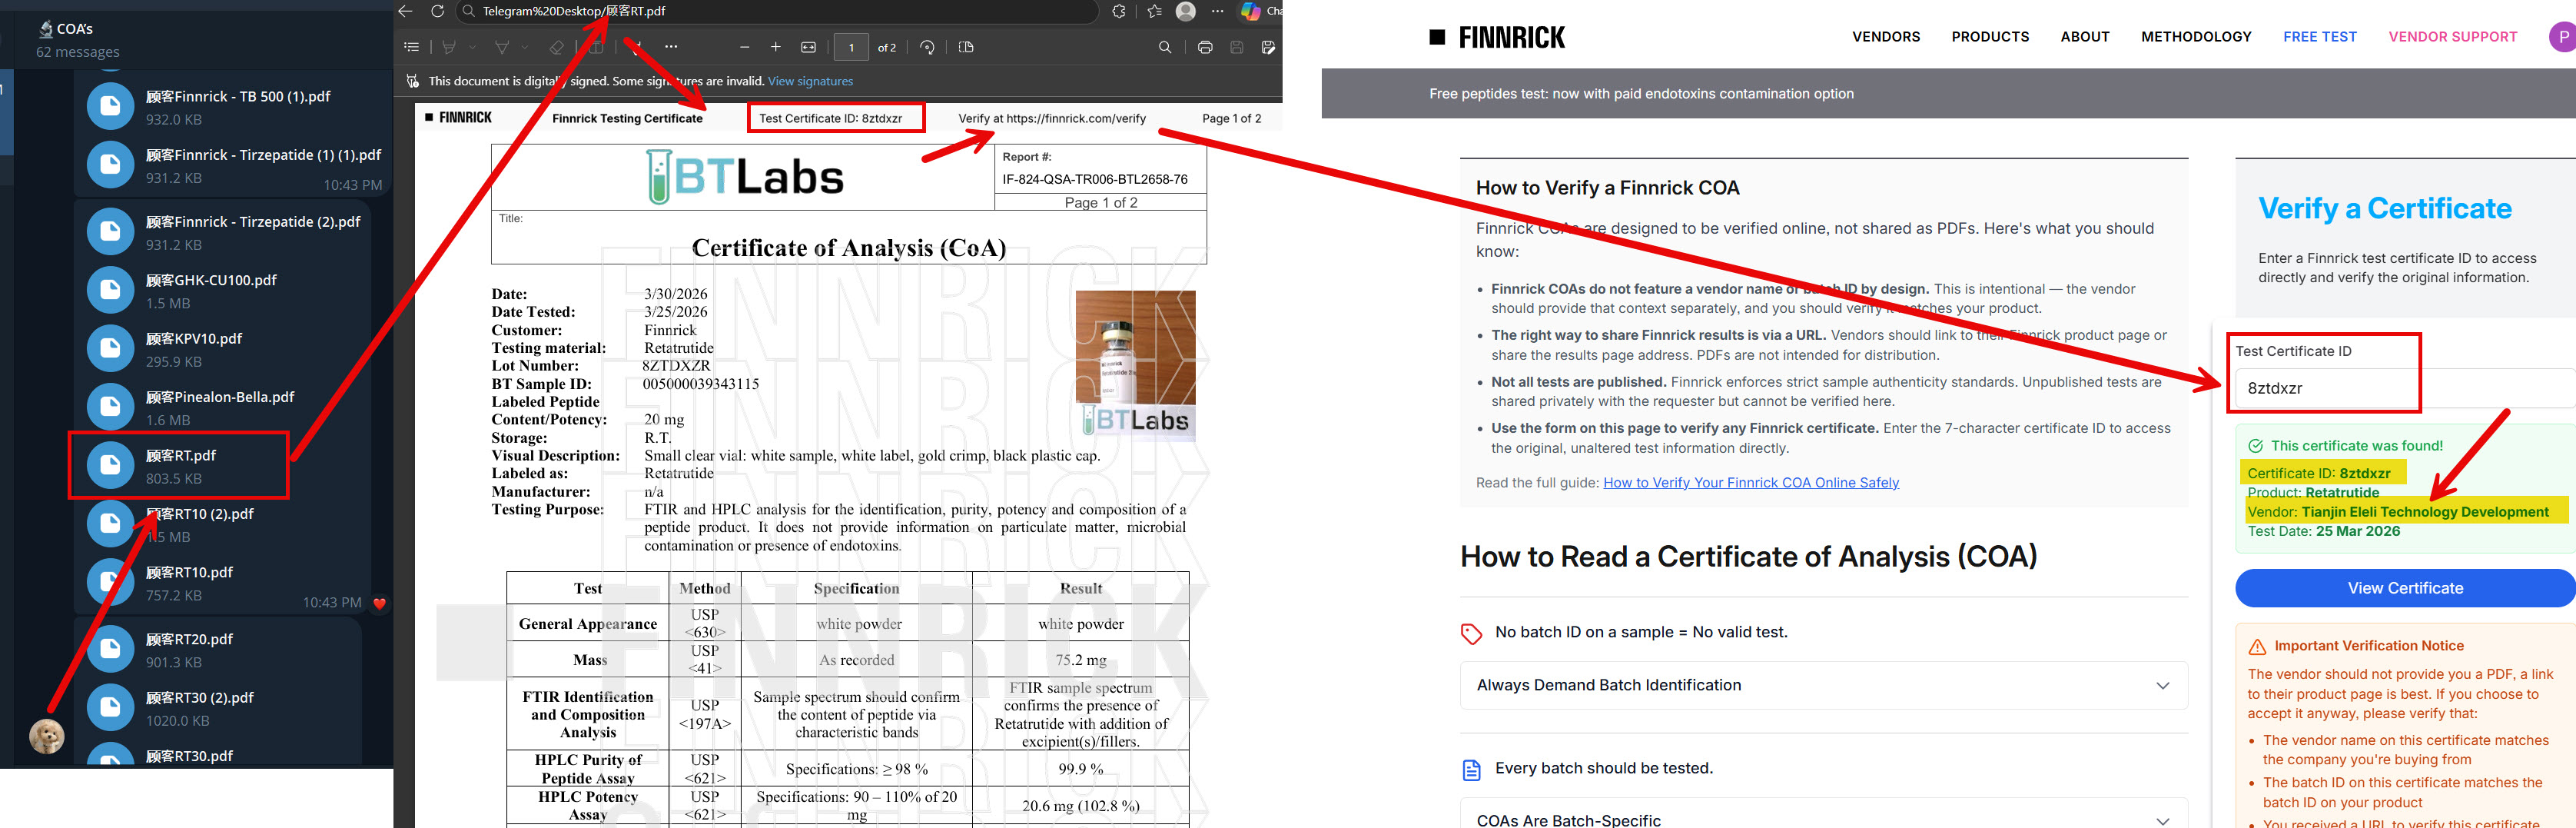This screenshot has width=2576, height=828.
Task: Print the PDF document
Action: click(1205, 47)
